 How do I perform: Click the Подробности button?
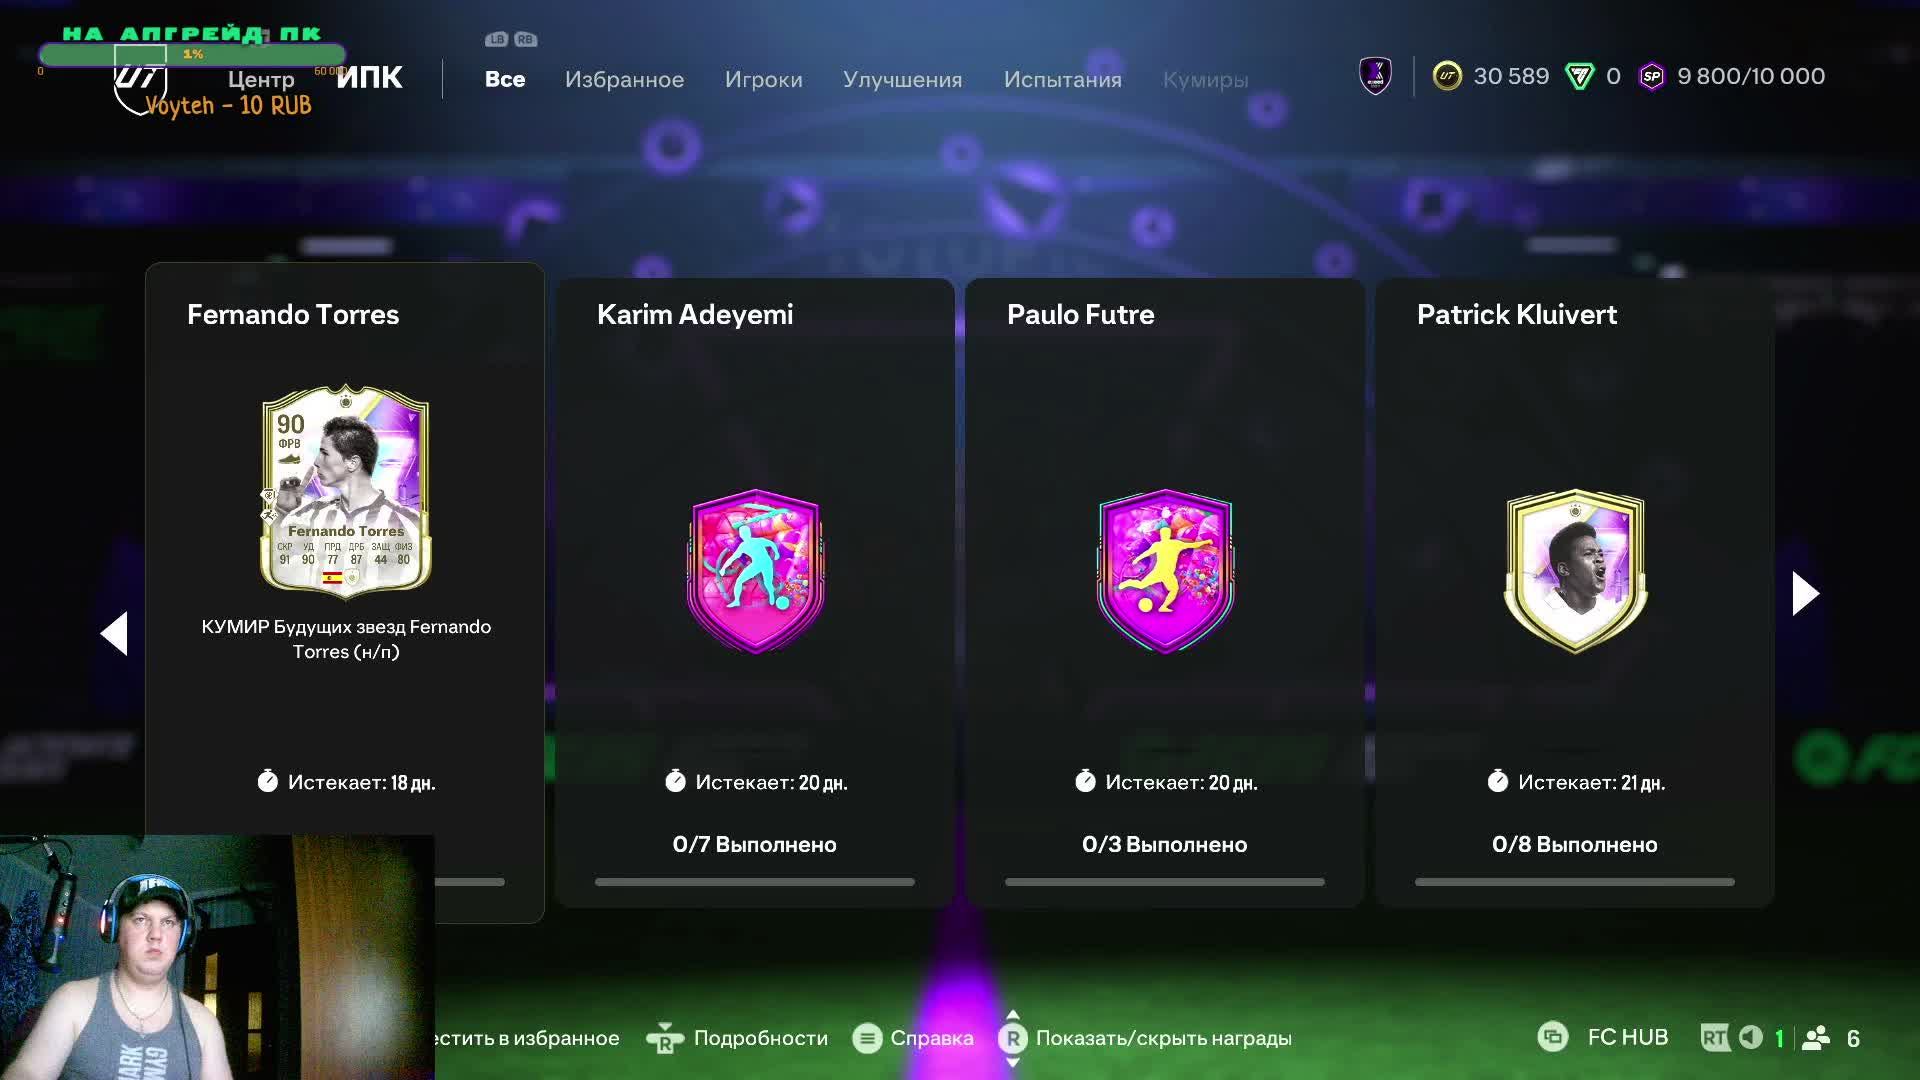(739, 1038)
